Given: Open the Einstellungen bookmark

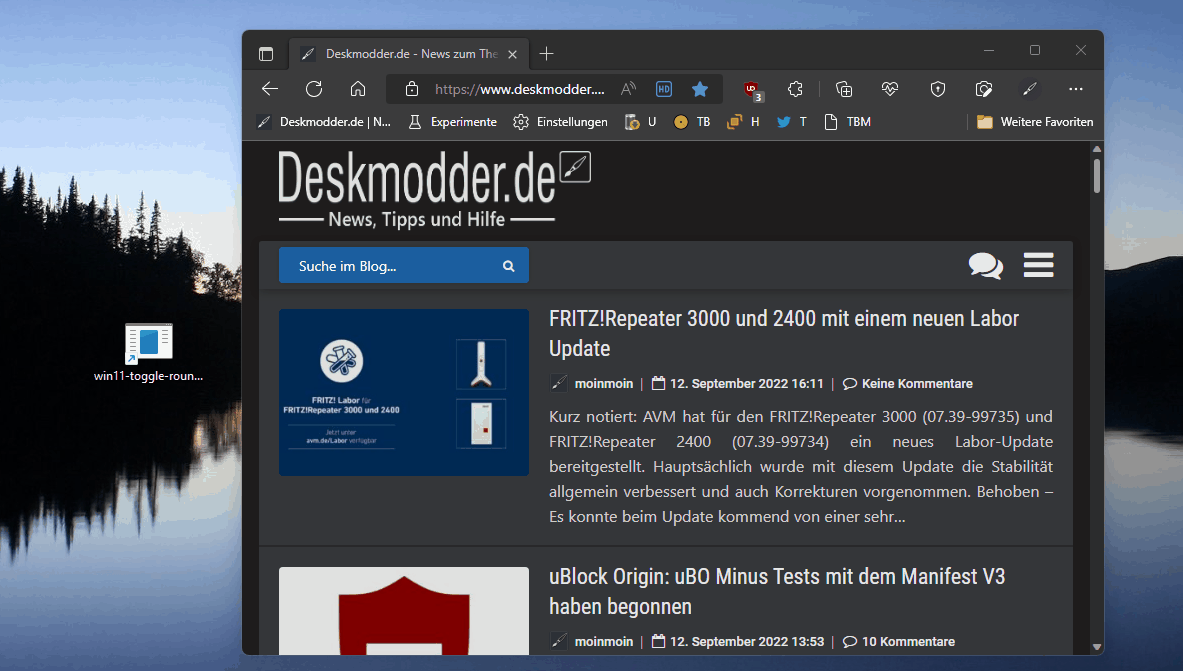Looking at the screenshot, I should (561, 122).
